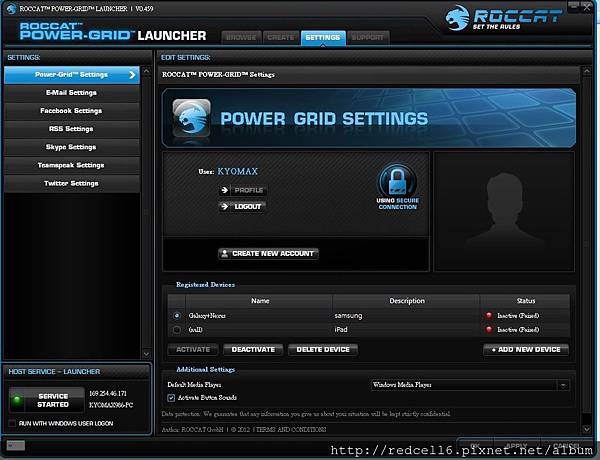Add a new device
600x460 pixels.
(x=526, y=349)
